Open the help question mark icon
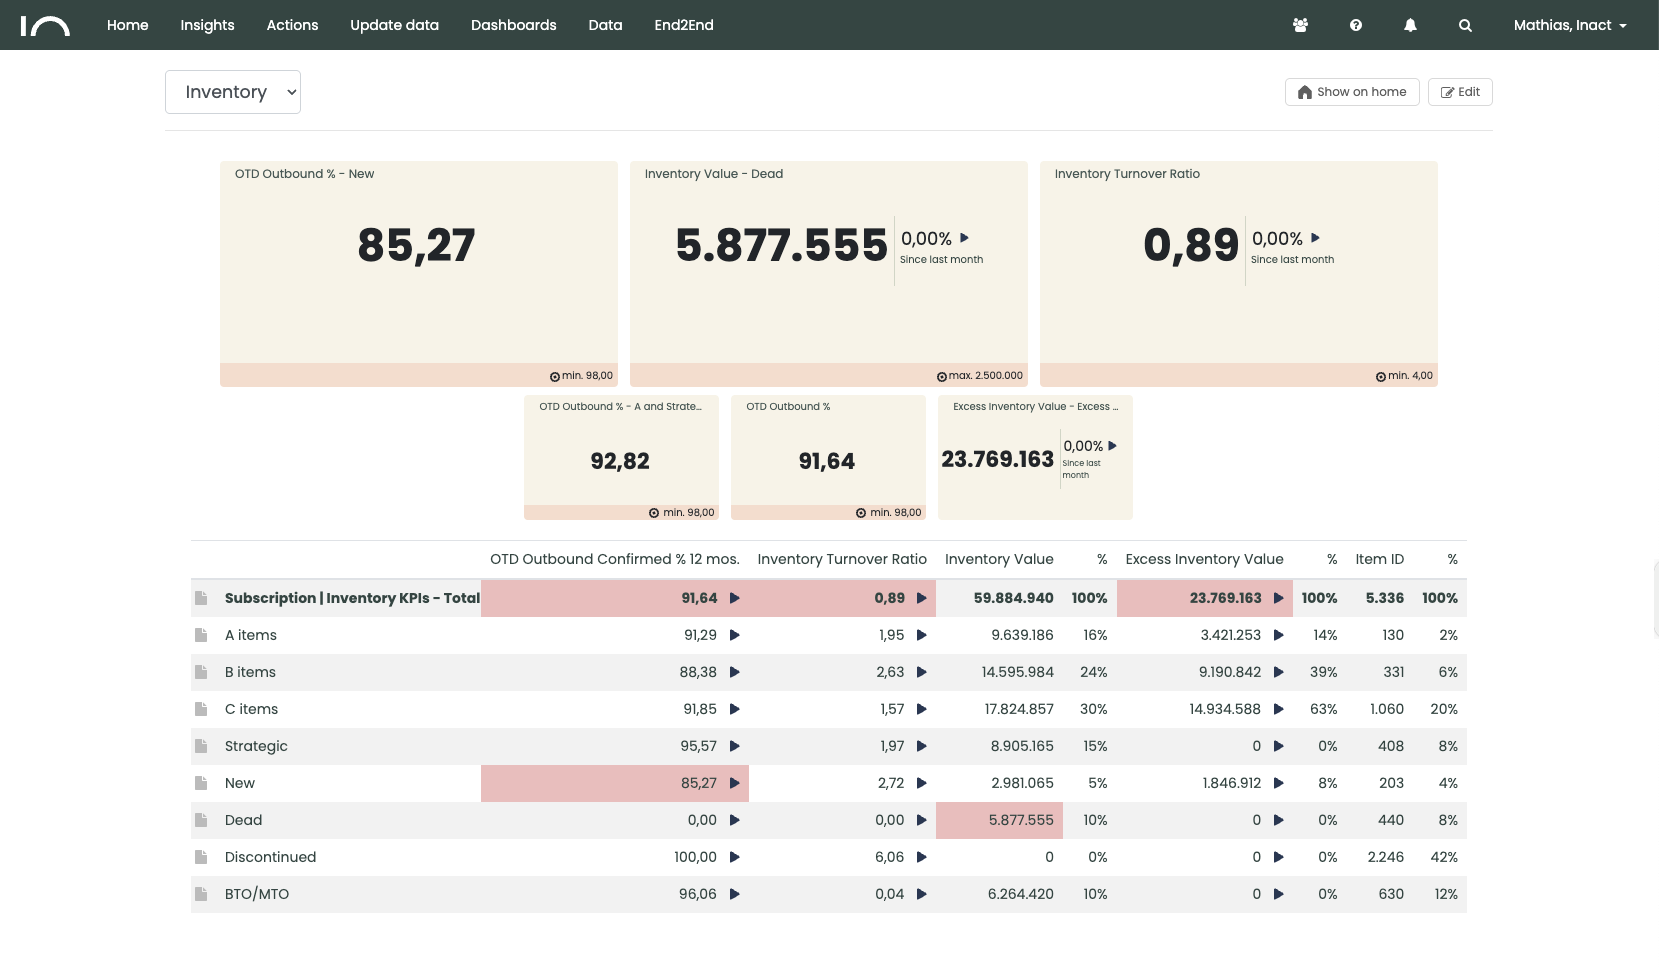The image size is (1659, 969). 1355,26
